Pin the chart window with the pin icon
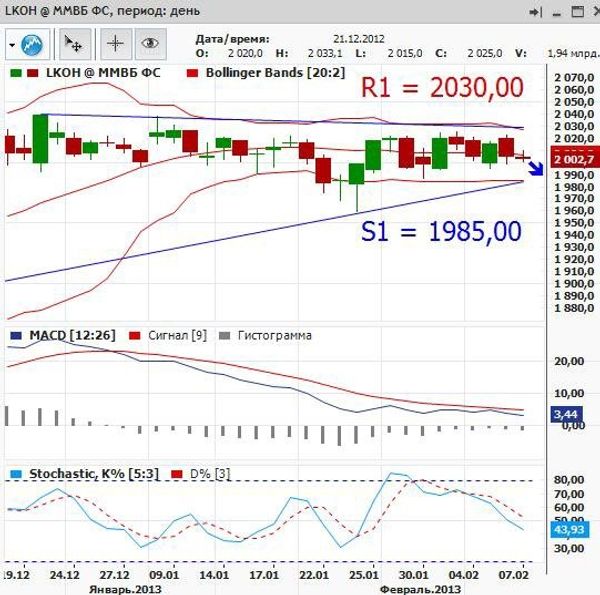This screenshot has height=595, width=600. coord(536,12)
